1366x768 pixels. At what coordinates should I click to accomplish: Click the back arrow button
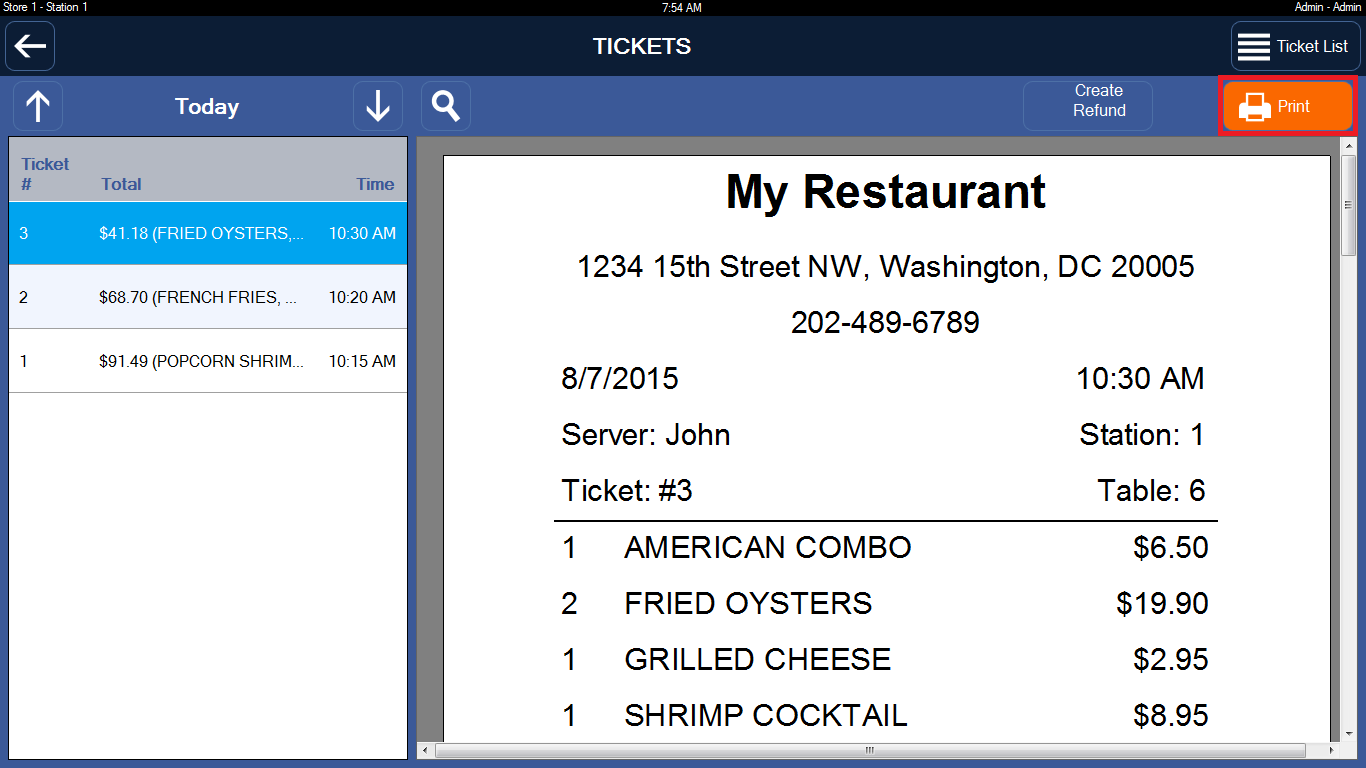tap(30, 46)
